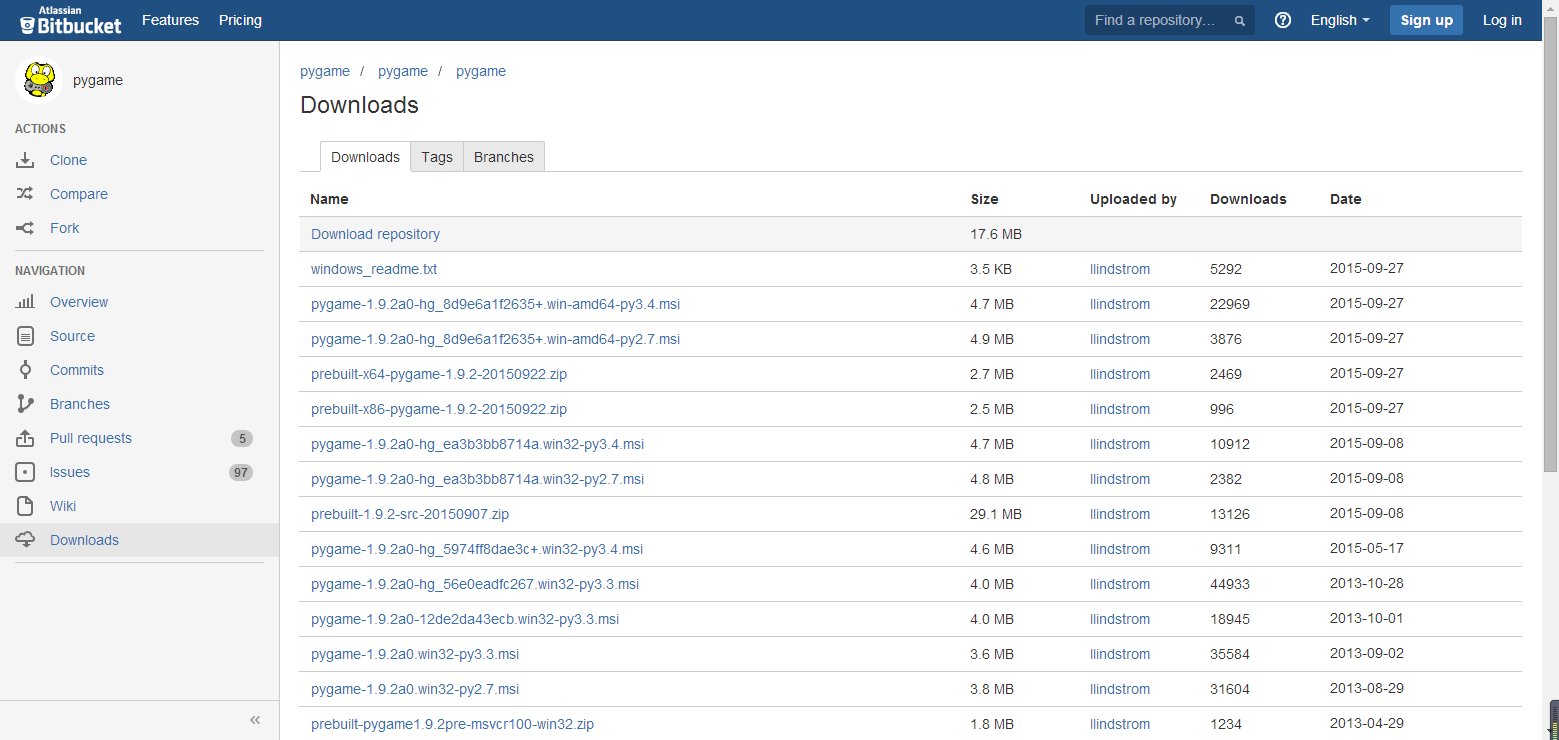Click the Pull requests upload icon
This screenshot has width=1559, height=740.
click(25, 438)
